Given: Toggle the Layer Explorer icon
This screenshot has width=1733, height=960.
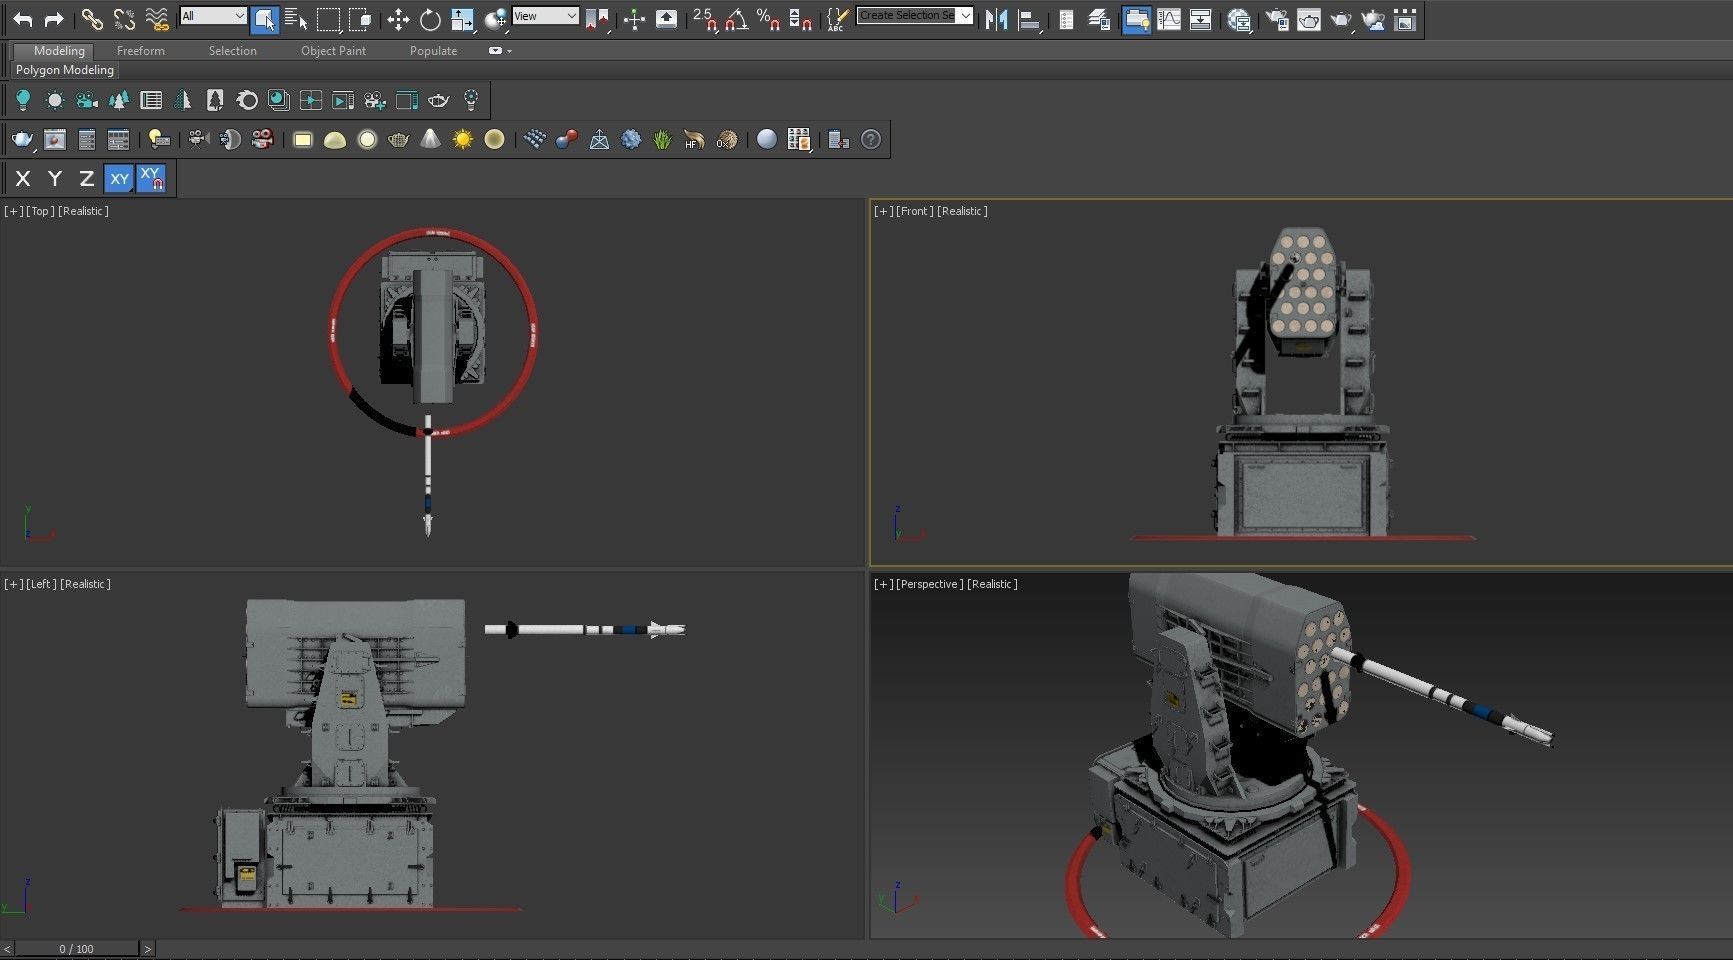Looking at the screenshot, I should pos(1098,19).
